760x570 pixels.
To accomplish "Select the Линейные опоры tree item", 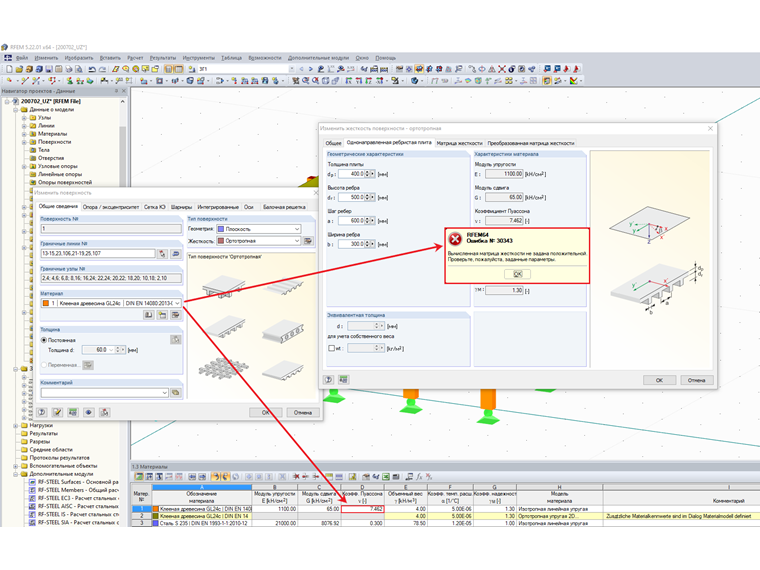I will pyautogui.click(x=60, y=174).
